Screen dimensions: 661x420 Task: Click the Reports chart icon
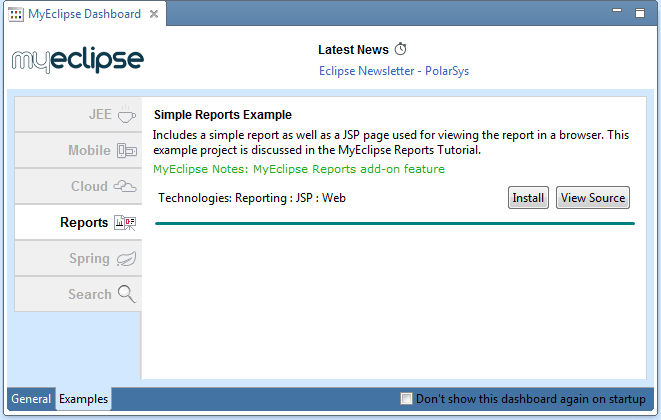pos(125,223)
